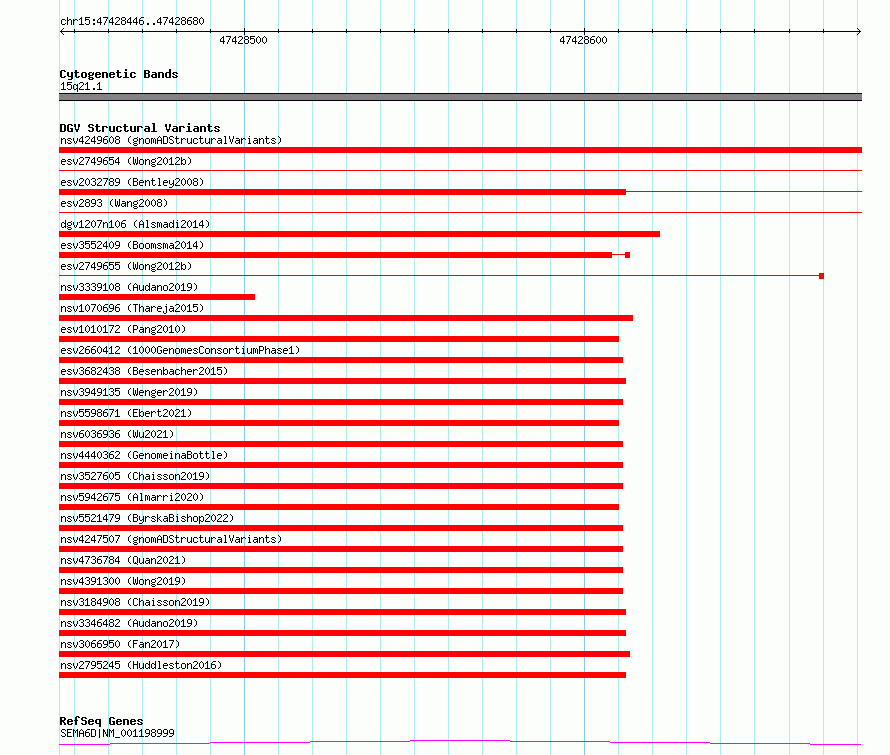The height and width of the screenshot is (755, 890).
Task: Open gene SEMA6D|NM_001198999
Action: pyautogui.click(x=117, y=733)
